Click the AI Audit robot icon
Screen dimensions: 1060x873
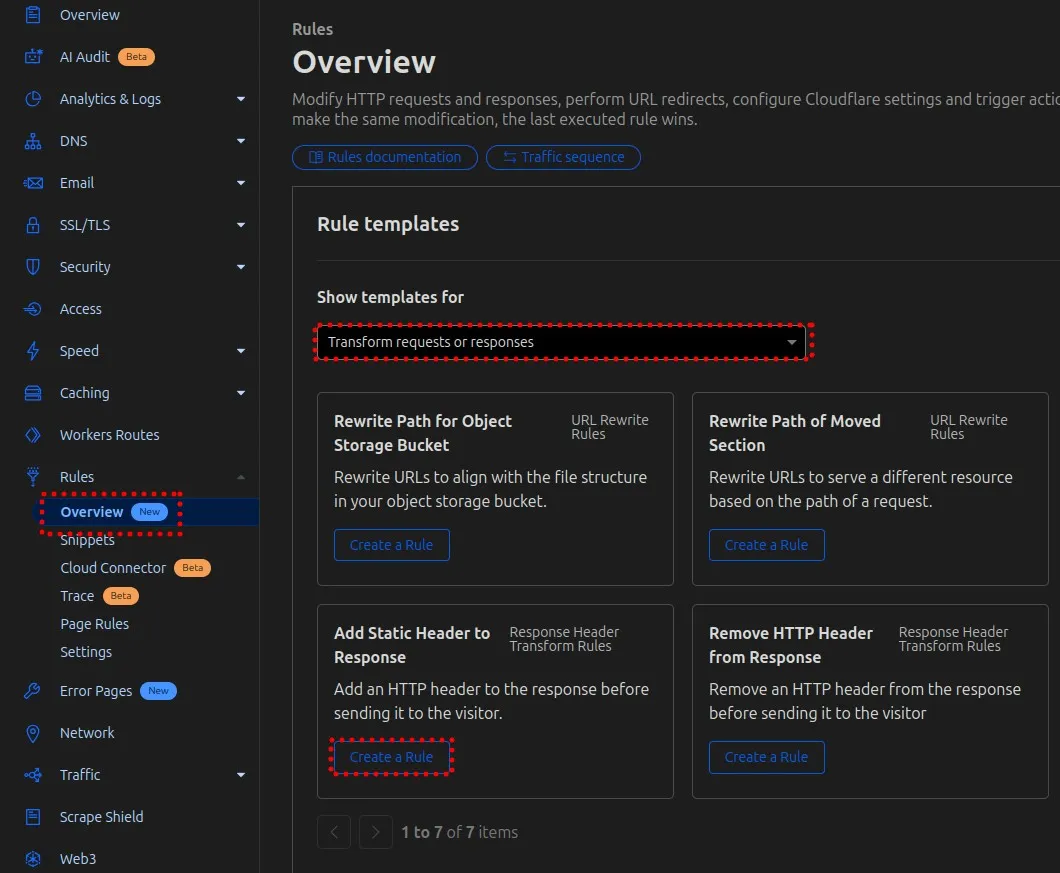(32, 57)
